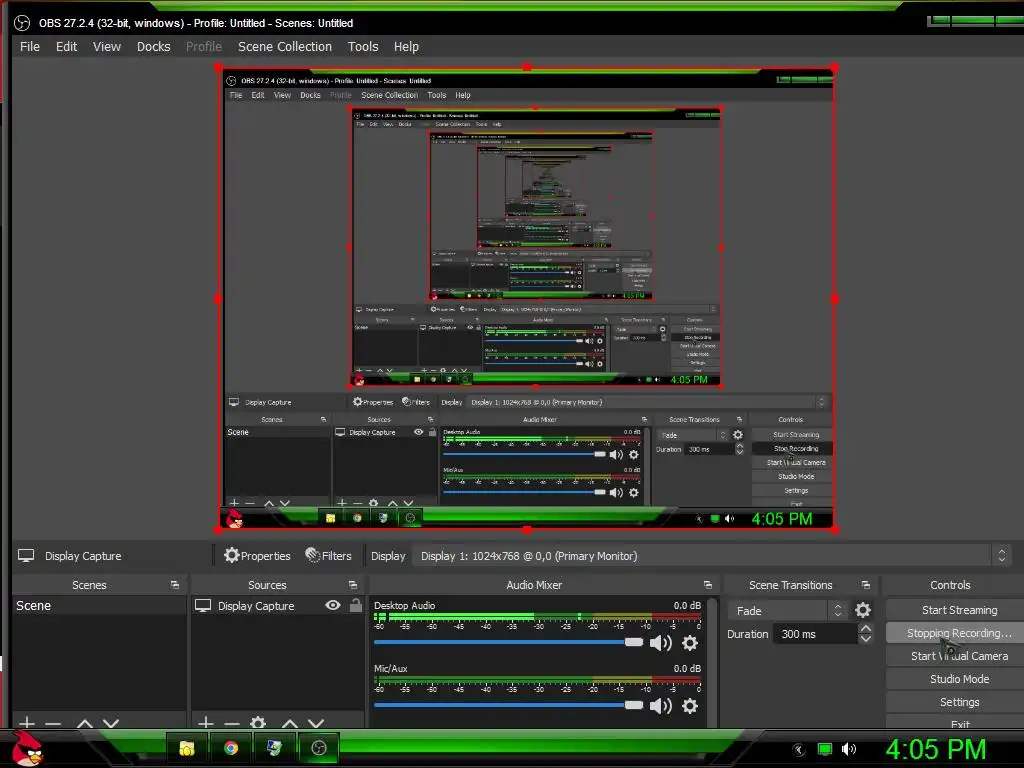Click the Duration 300 ms field
This screenshot has height=768, width=1024.
click(815, 633)
